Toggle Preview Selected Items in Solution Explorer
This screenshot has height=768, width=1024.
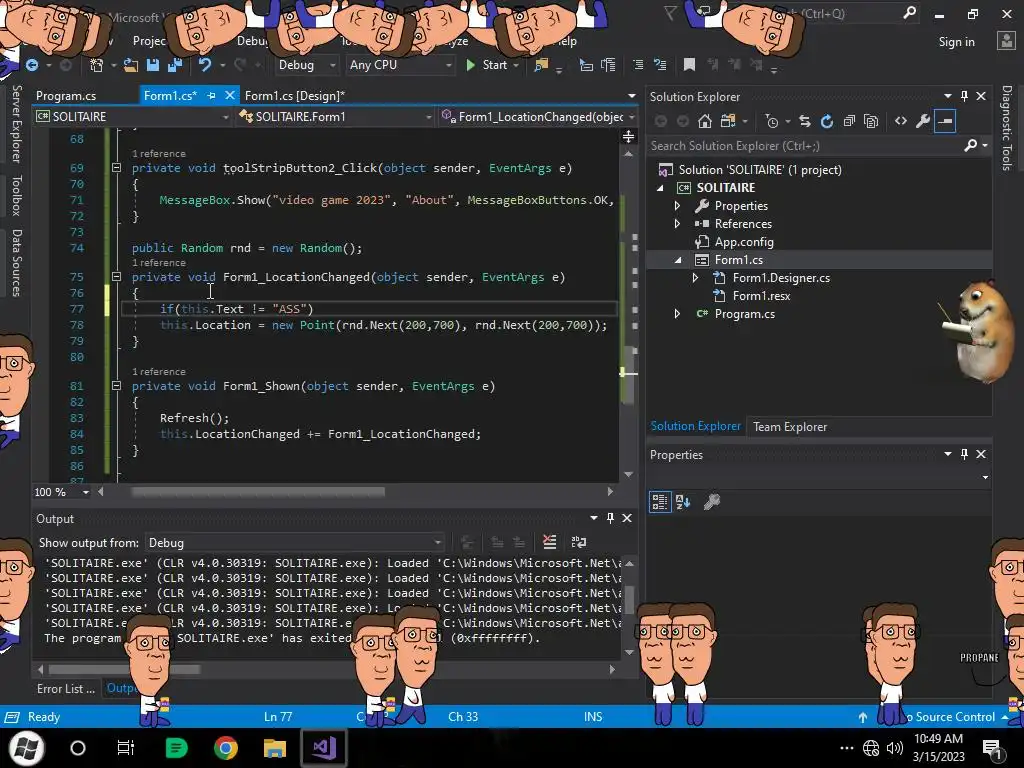click(945, 121)
